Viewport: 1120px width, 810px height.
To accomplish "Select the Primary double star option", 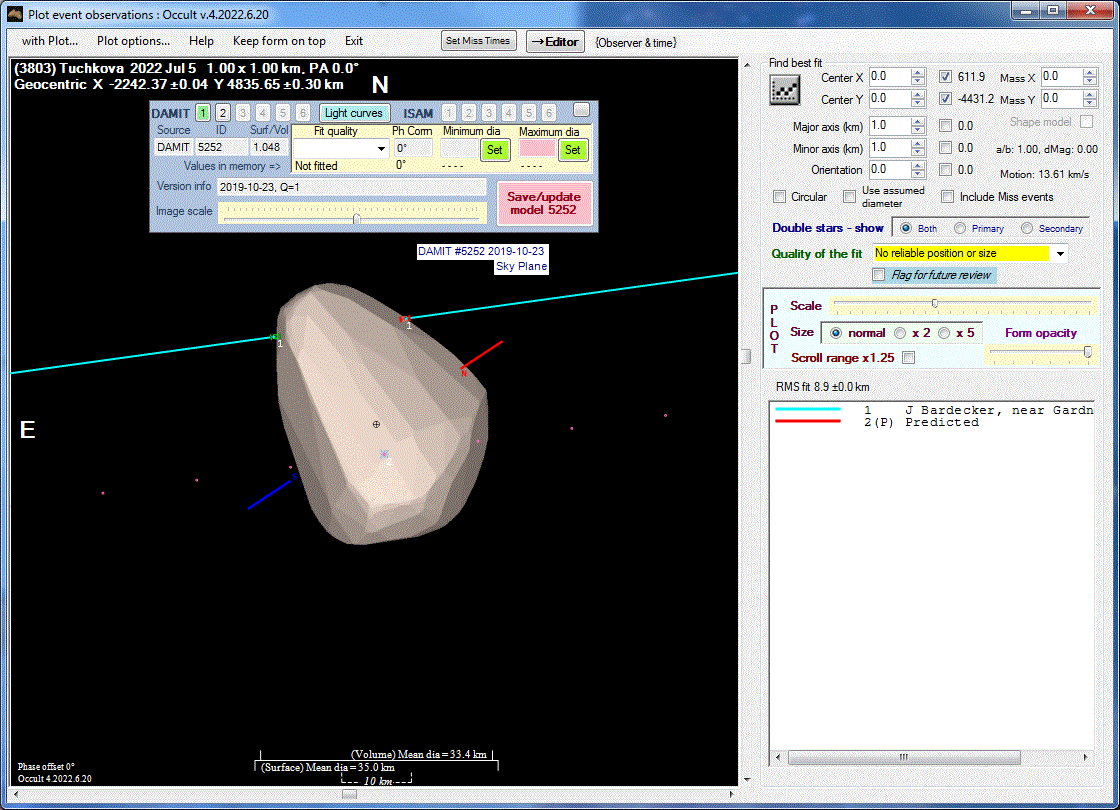I will click(x=961, y=228).
